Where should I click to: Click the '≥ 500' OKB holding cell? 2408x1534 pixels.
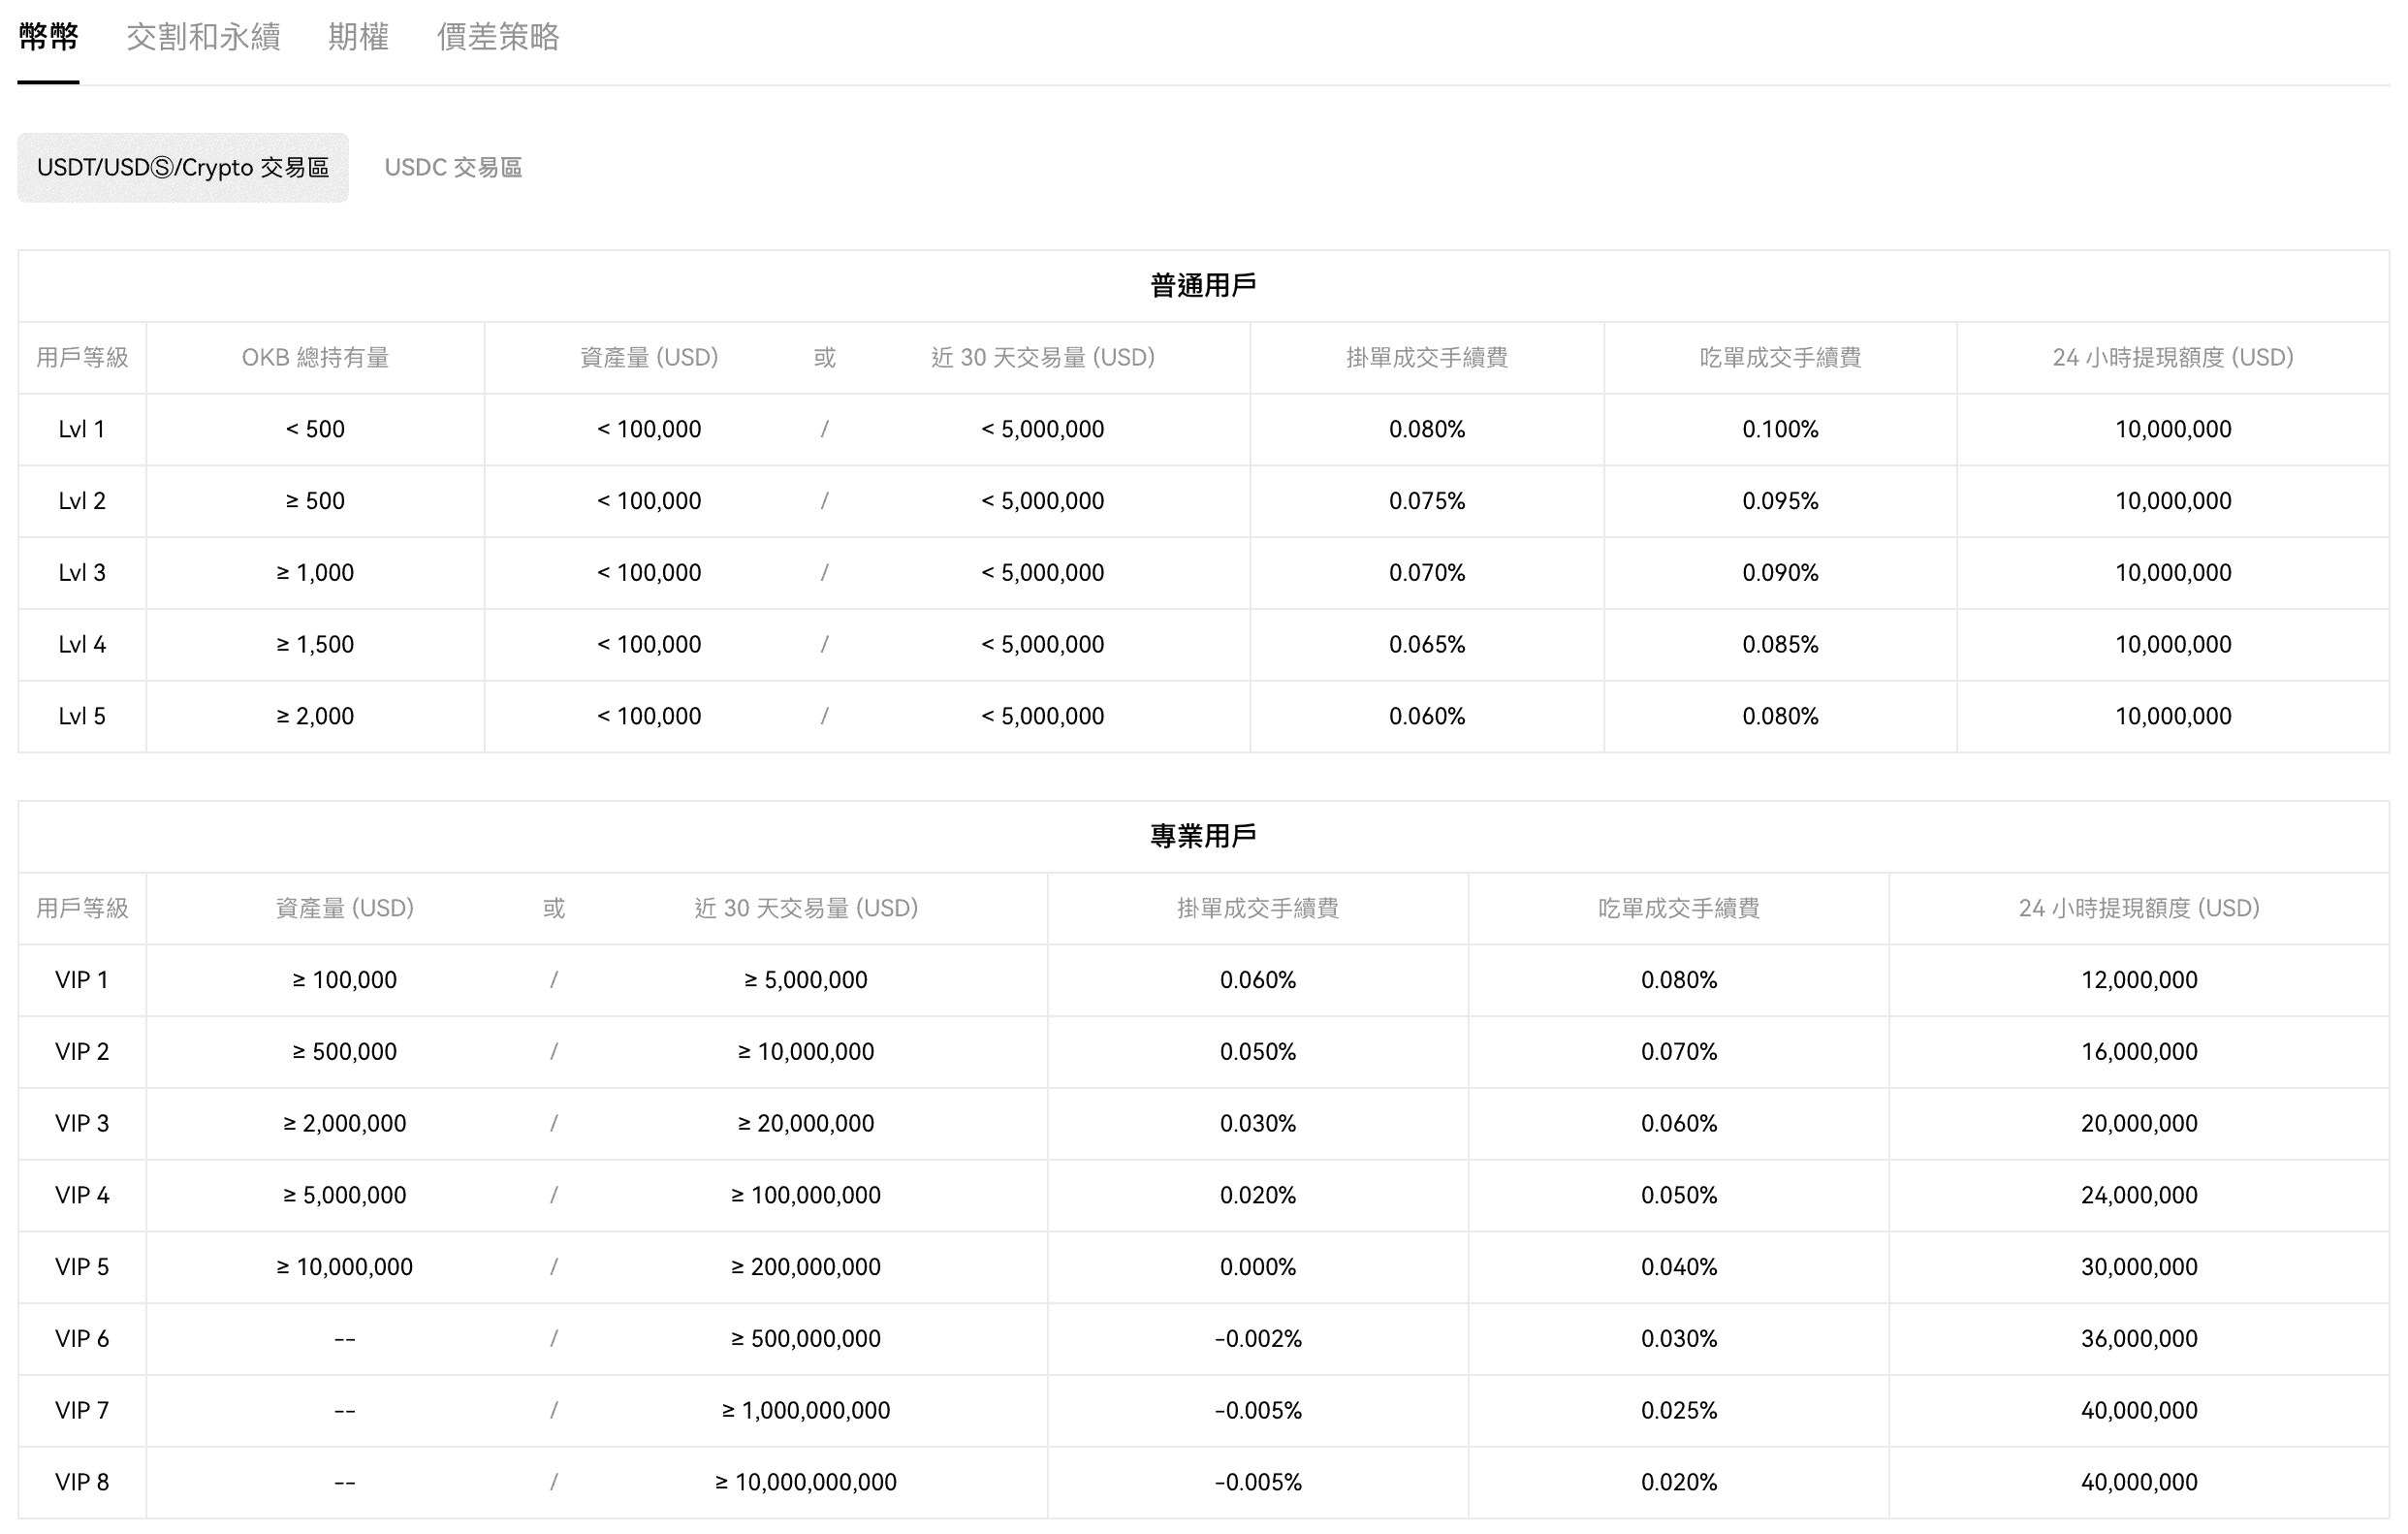pos(315,501)
